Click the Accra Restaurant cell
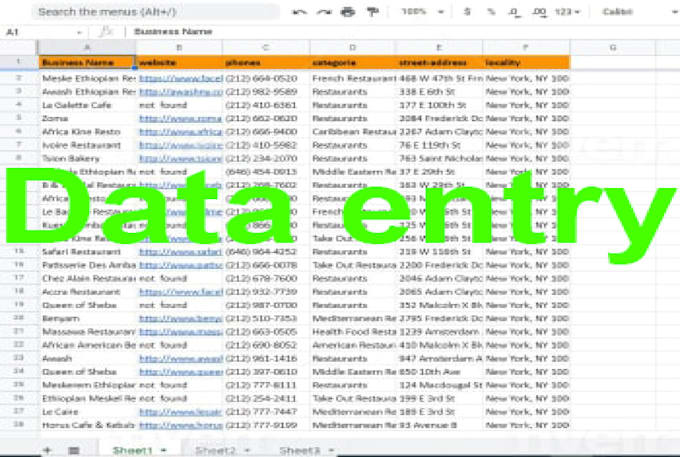The image size is (680, 457). point(87,292)
